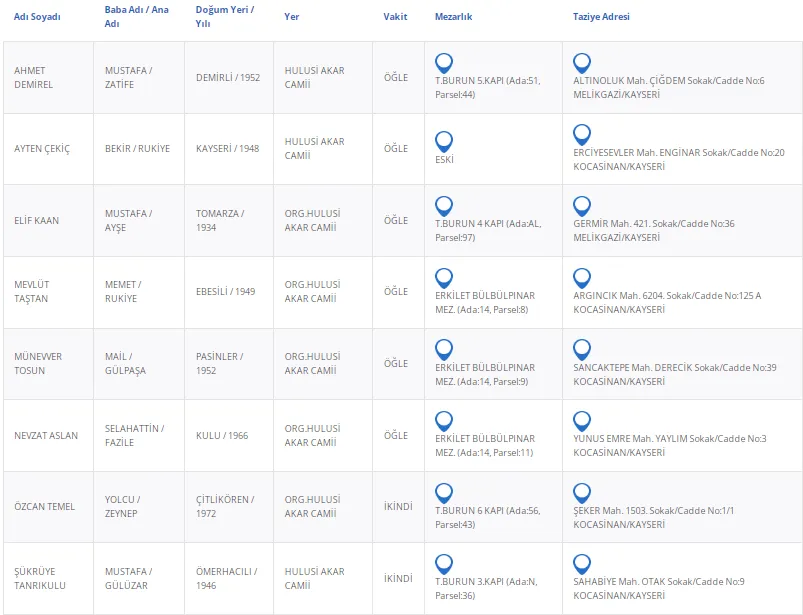Click the Doğum Yeri / Yılı header
Screen dimensions: 803x615
(224, 16)
